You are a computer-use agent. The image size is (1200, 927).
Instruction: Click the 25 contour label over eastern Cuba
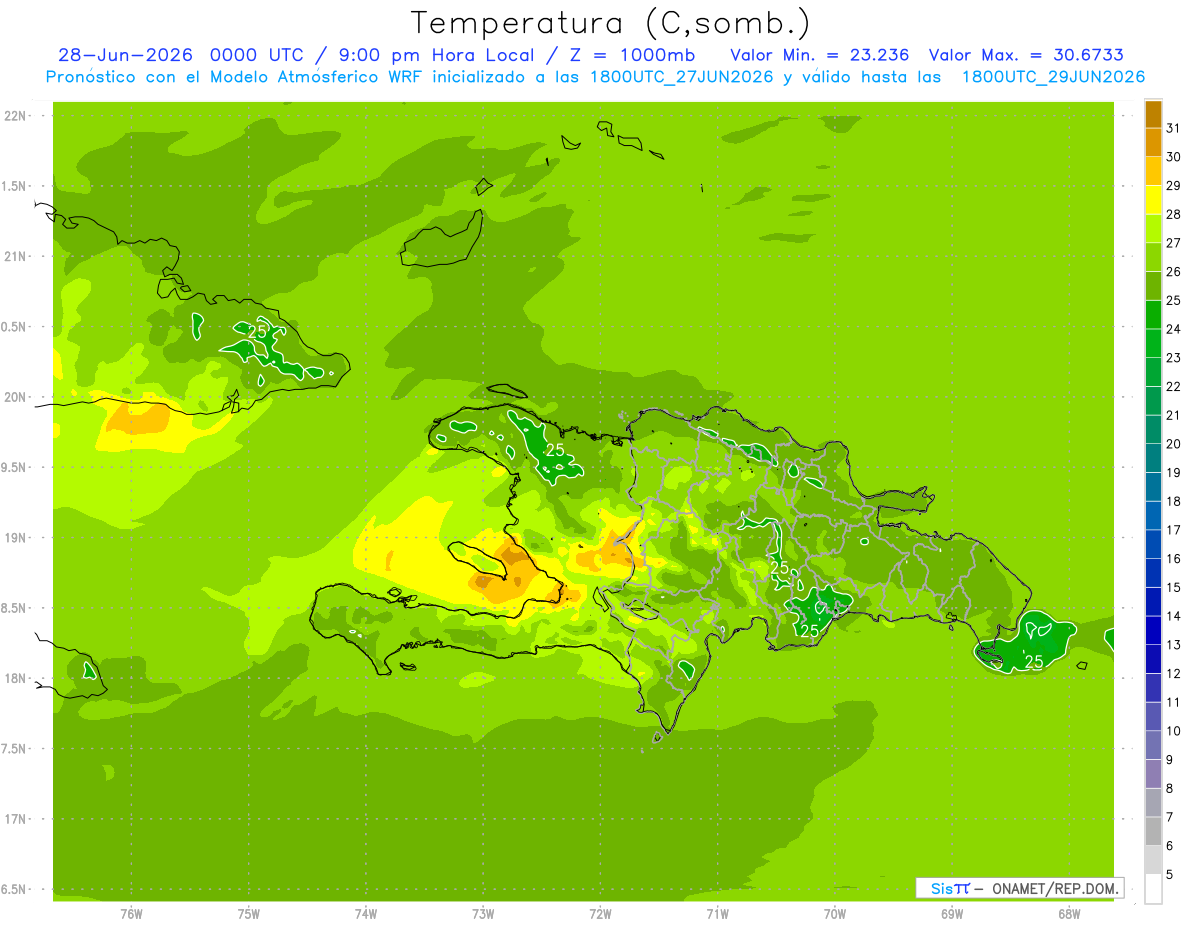click(257, 331)
